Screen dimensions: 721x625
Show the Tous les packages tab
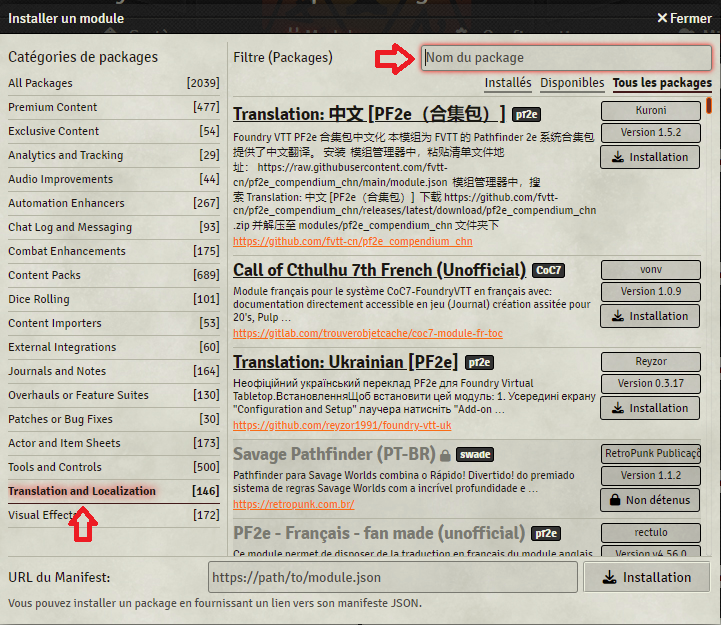click(x=662, y=83)
